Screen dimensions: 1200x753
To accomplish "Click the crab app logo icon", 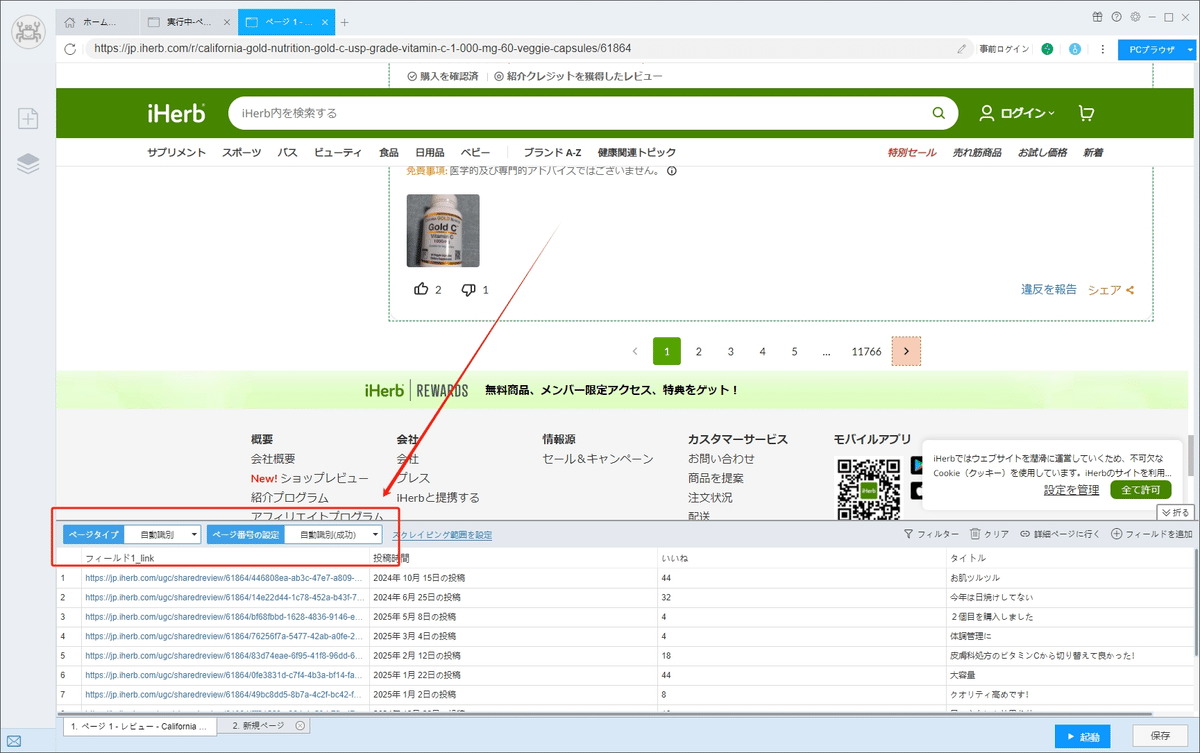I will tap(28, 31).
